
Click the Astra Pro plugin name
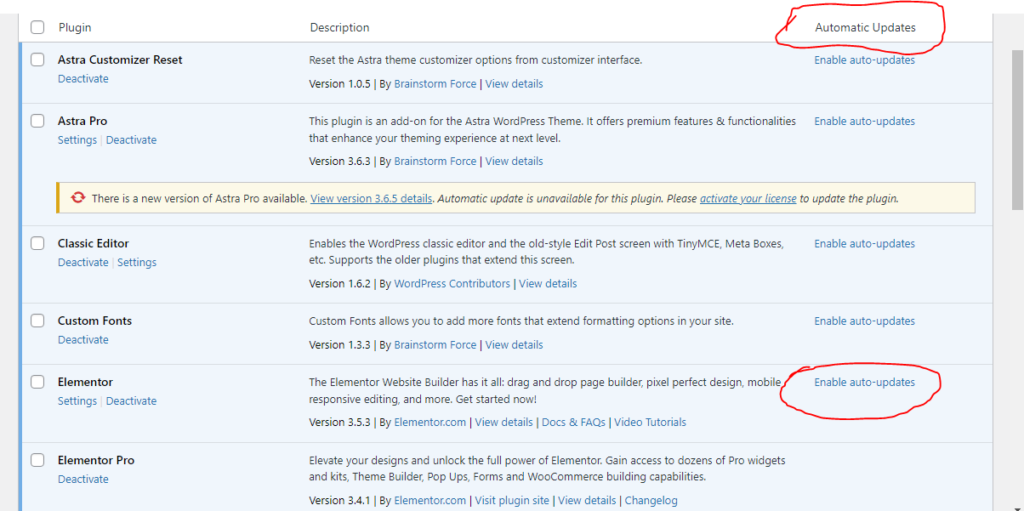point(82,121)
